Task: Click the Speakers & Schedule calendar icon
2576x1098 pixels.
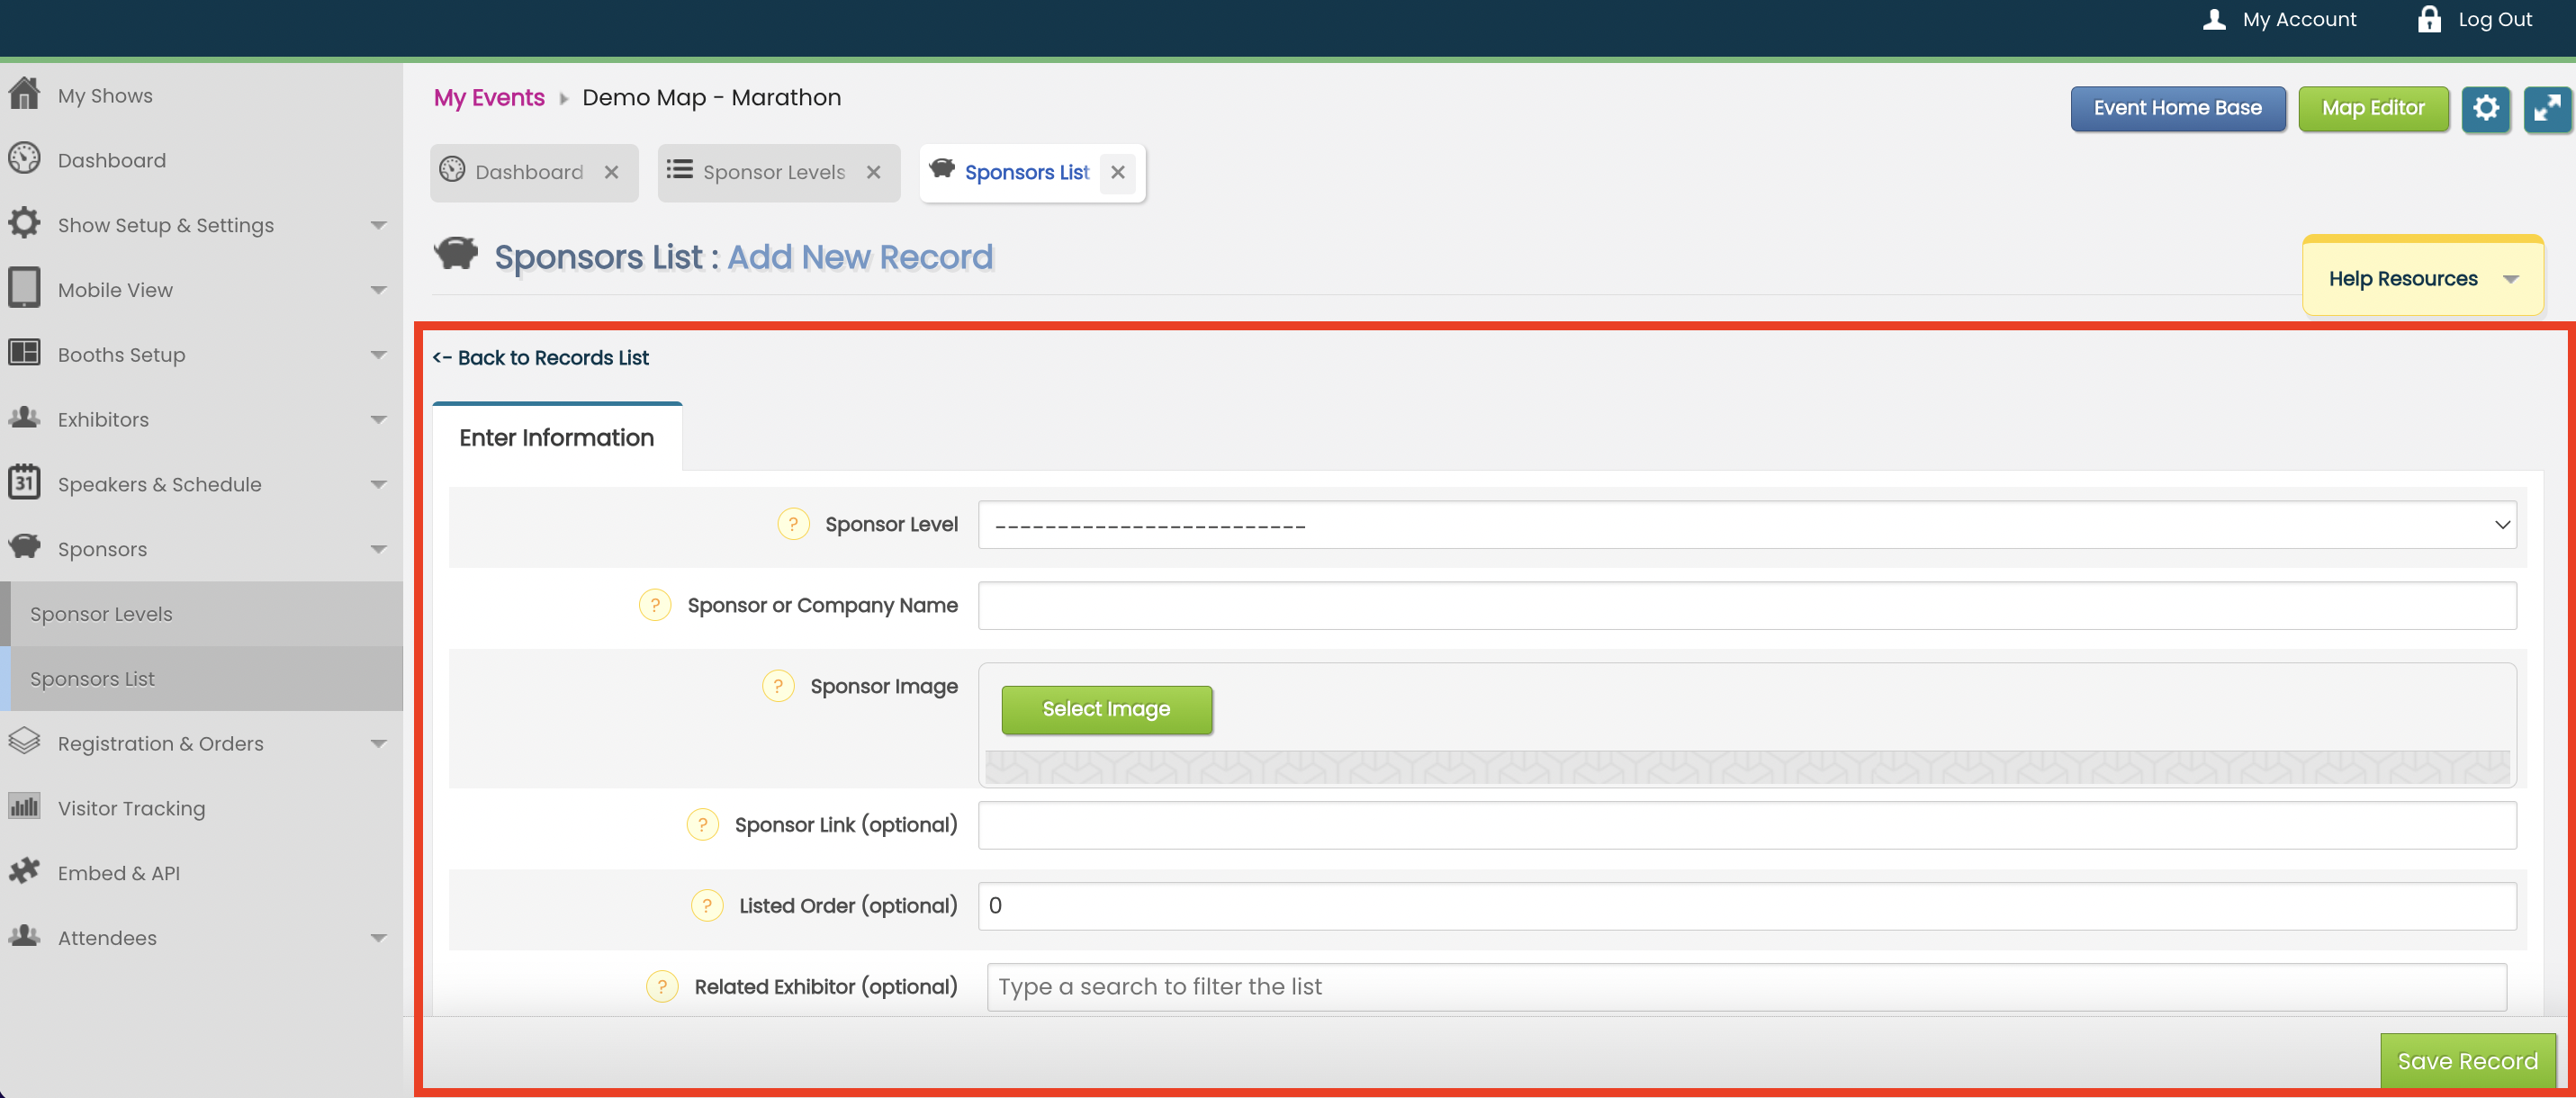Action: pyautogui.click(x=24, y=482)
